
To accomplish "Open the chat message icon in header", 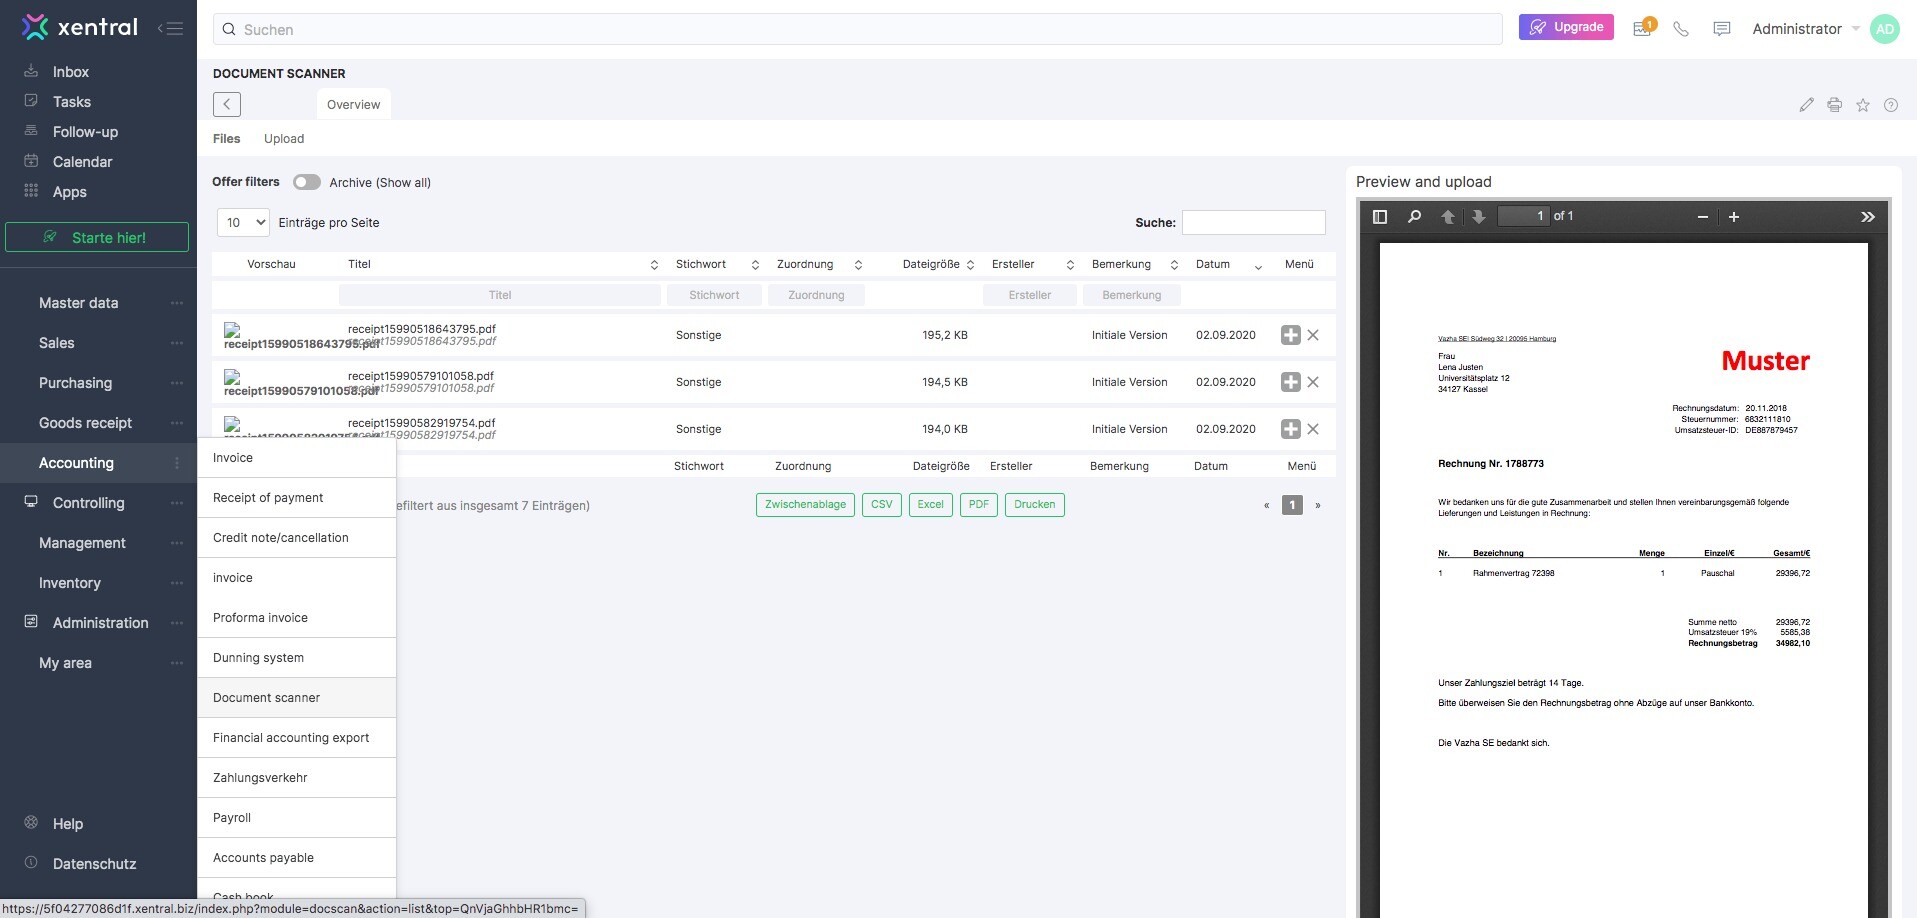I will 1721,29.
